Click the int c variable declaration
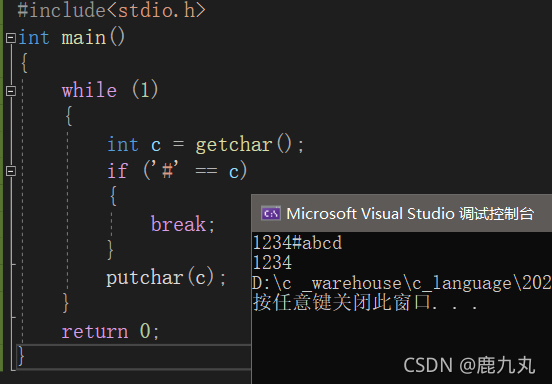 pyautogui.click(x=134, y=145)
